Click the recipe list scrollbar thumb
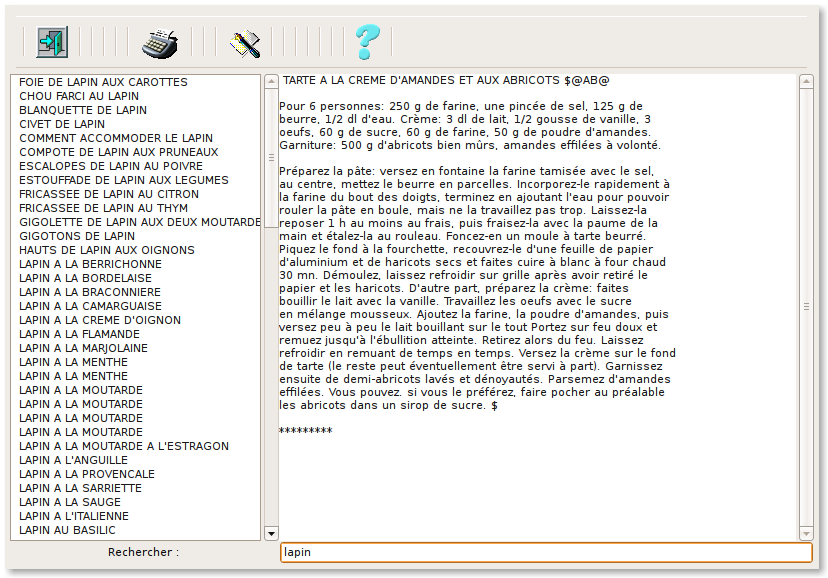This screenshot has width=828, height=578. 271,158
